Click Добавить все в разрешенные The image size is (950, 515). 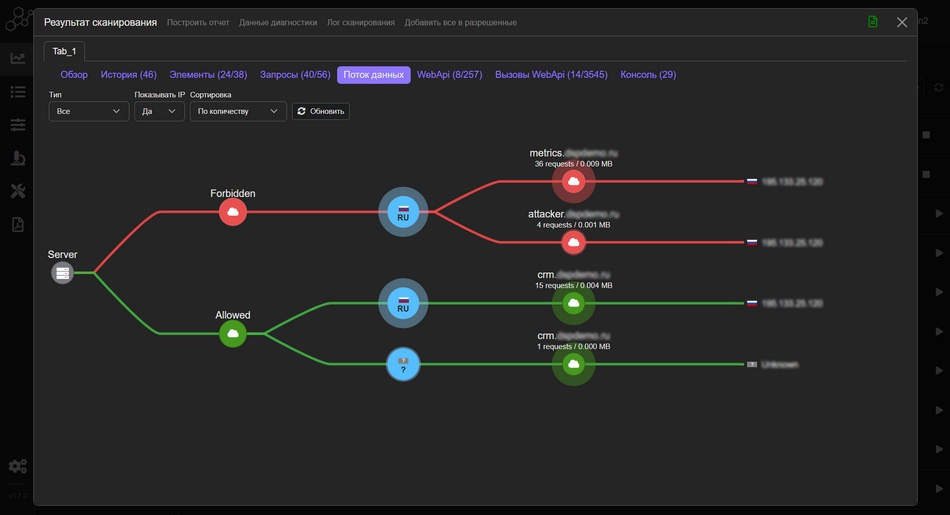[x=460, y=22]
